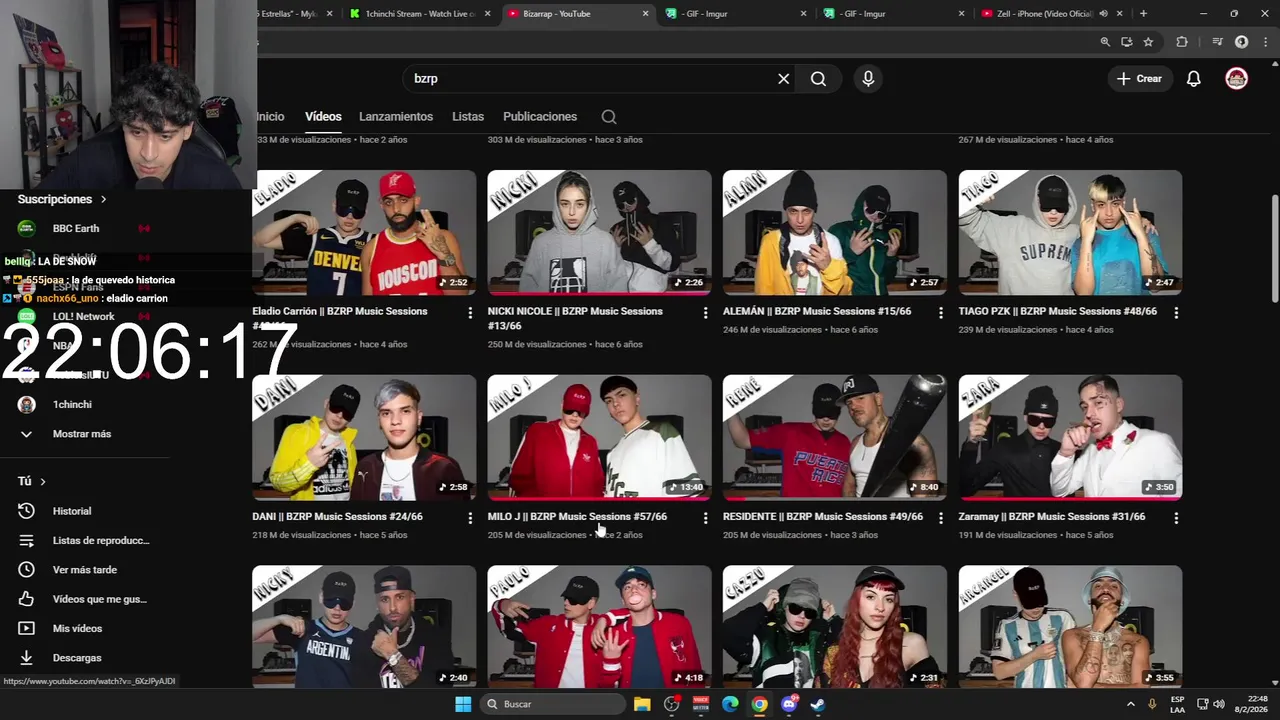
Task: Open RESIDENTE BZRP Music Sessions #49/66 title
Action: (x=822, y=517)
